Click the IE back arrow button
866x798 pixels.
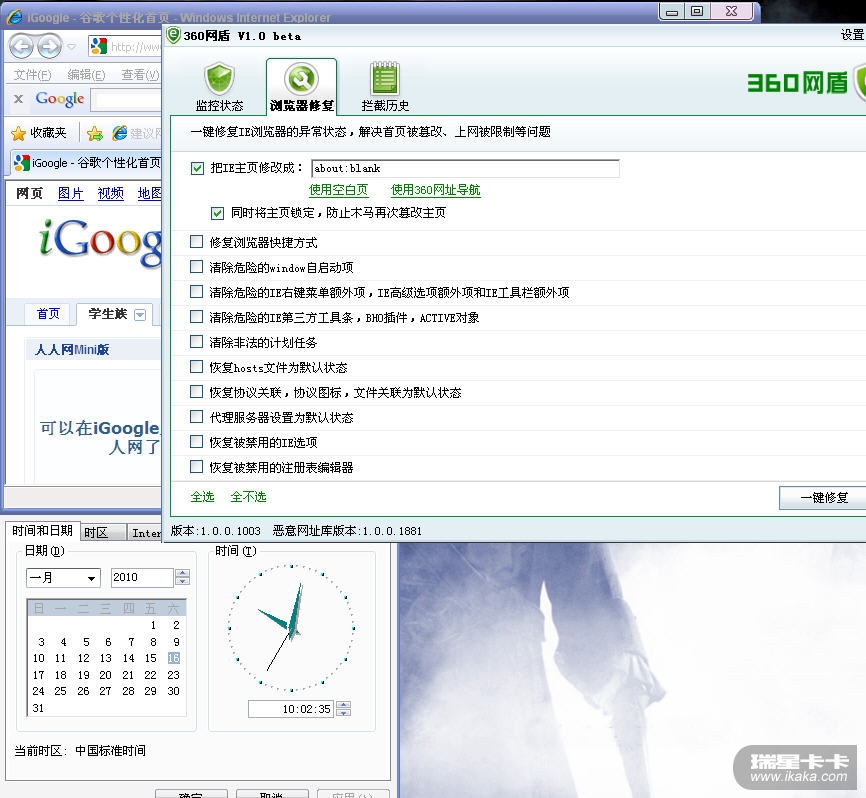pos(22,46)
